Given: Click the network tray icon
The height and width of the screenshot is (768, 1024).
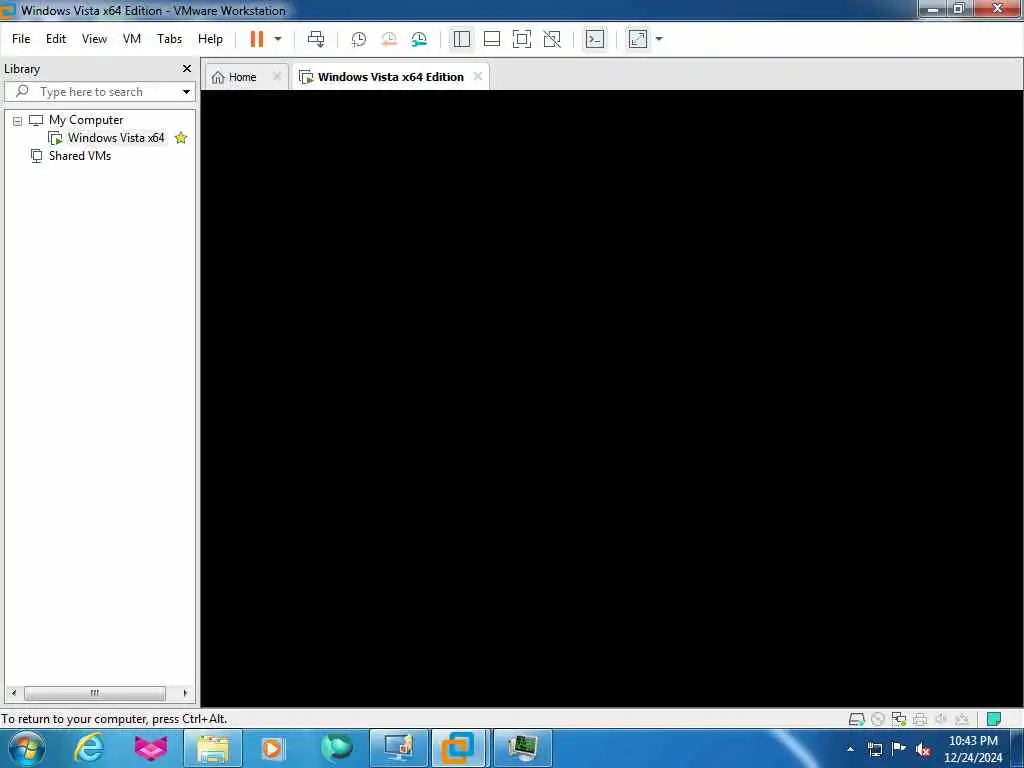Looking at the screenshot, I should (x=874, y=749).
